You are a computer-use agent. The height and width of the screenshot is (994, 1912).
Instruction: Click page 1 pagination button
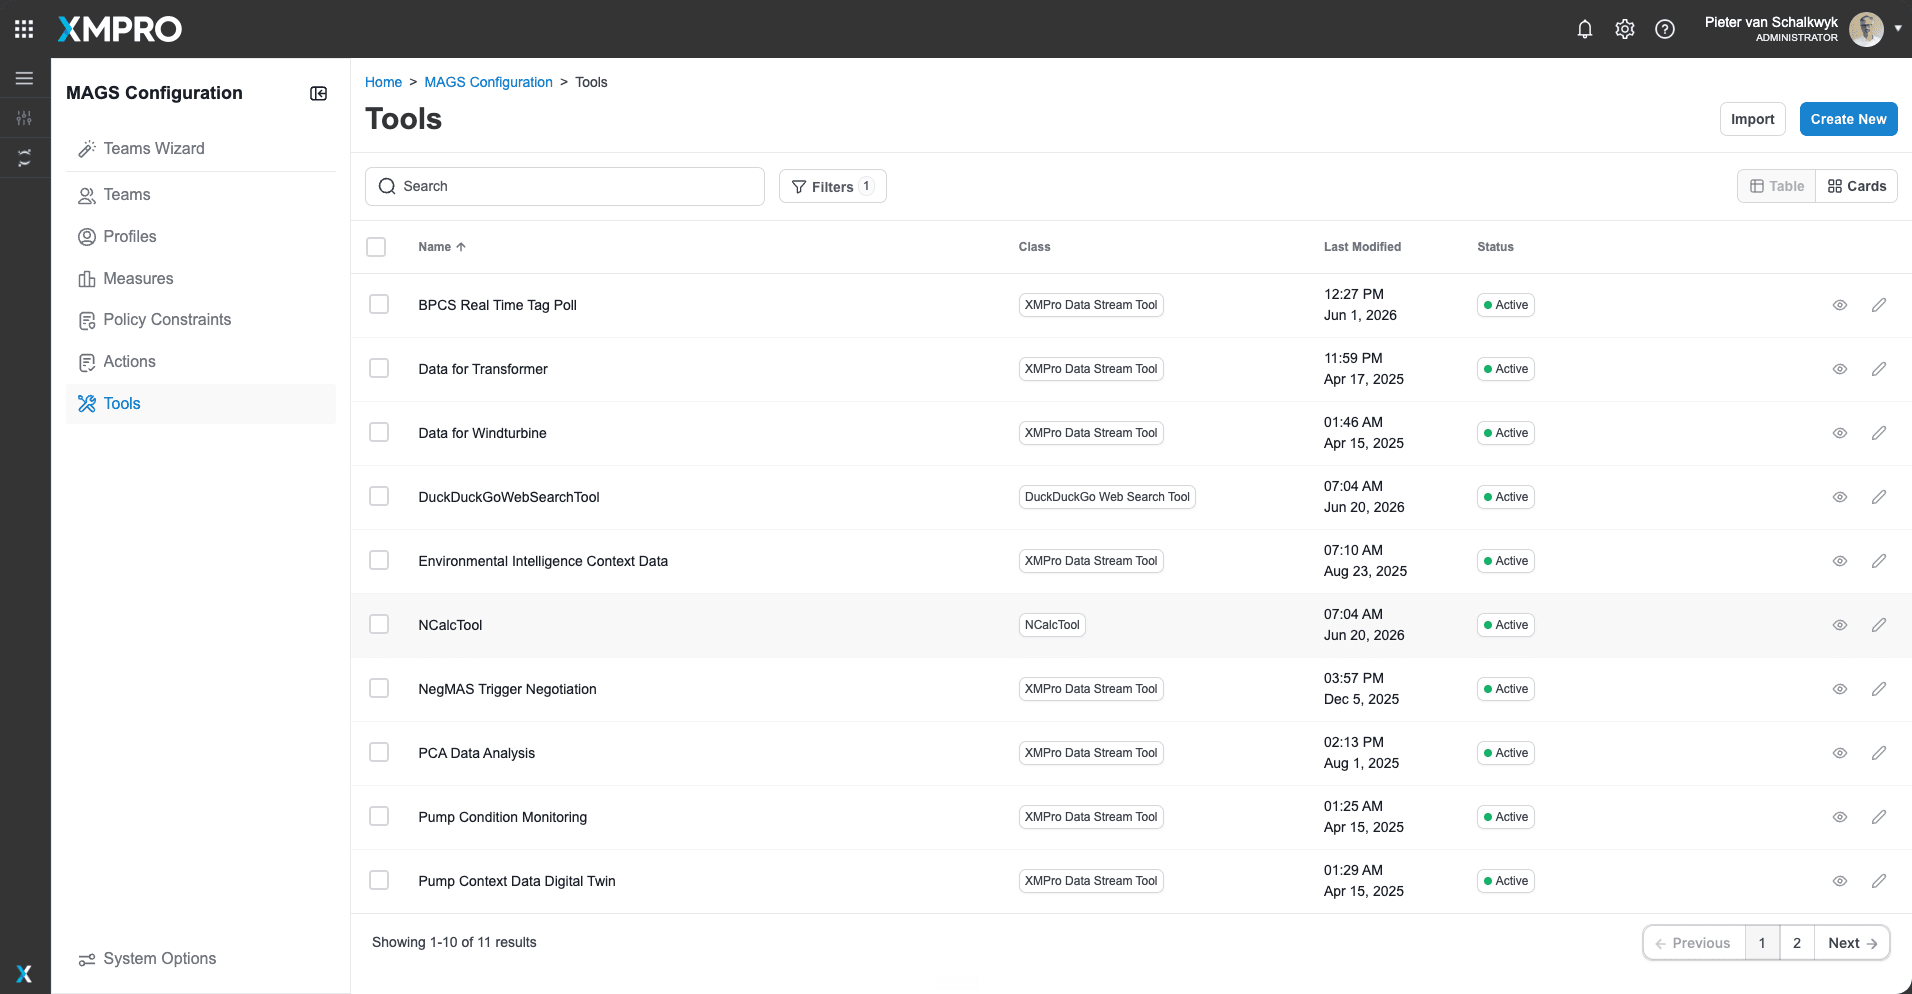pyautogui.click(x=1762, y=943)
